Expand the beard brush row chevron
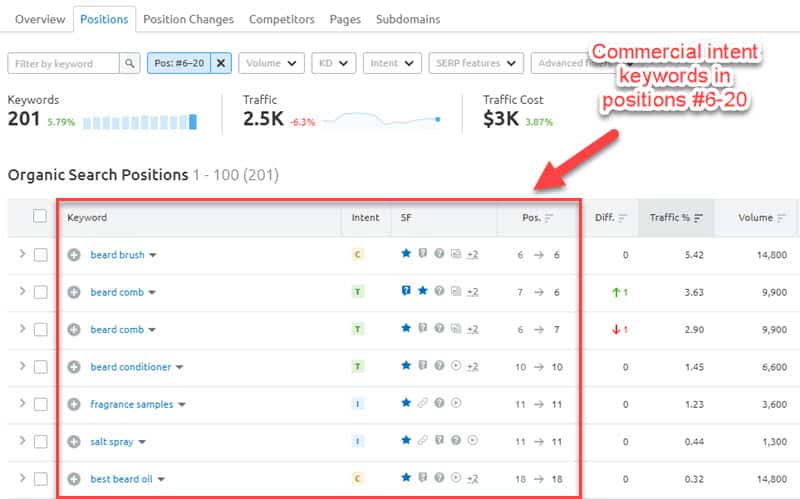 coord(22,254)
